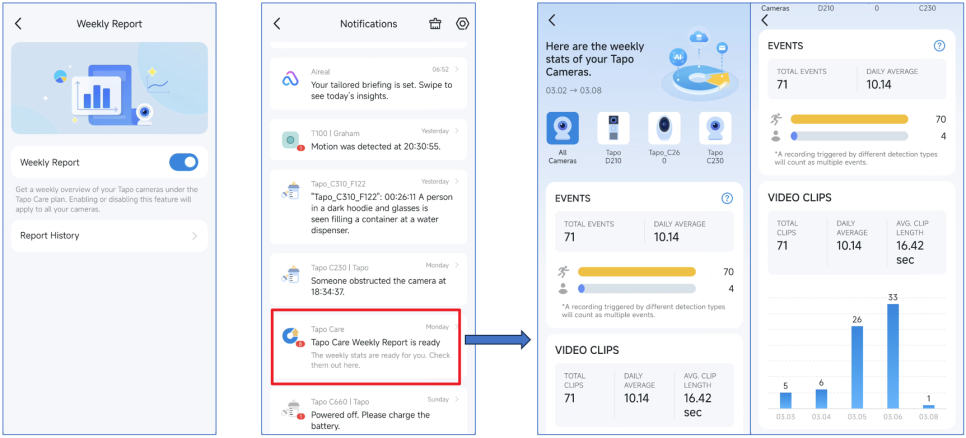The image size is (966, 438).
Task: Click the T100 sensor icon
Action: (x=290, y=141)
